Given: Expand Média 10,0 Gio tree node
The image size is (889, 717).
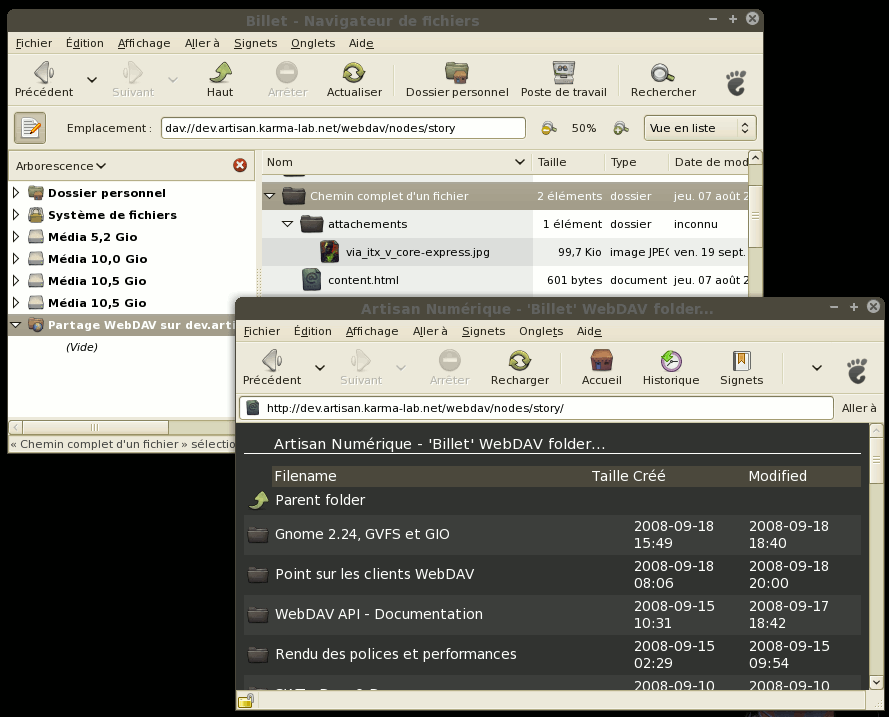Looking at the screenshot, I should tap(16, 258).
